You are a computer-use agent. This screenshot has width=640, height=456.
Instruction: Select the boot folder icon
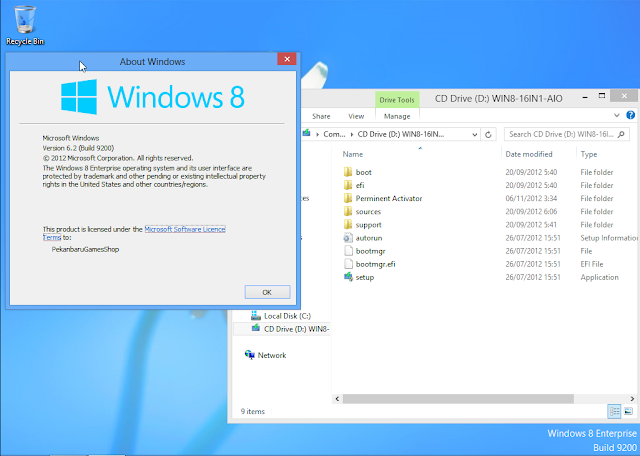point(348,172)
